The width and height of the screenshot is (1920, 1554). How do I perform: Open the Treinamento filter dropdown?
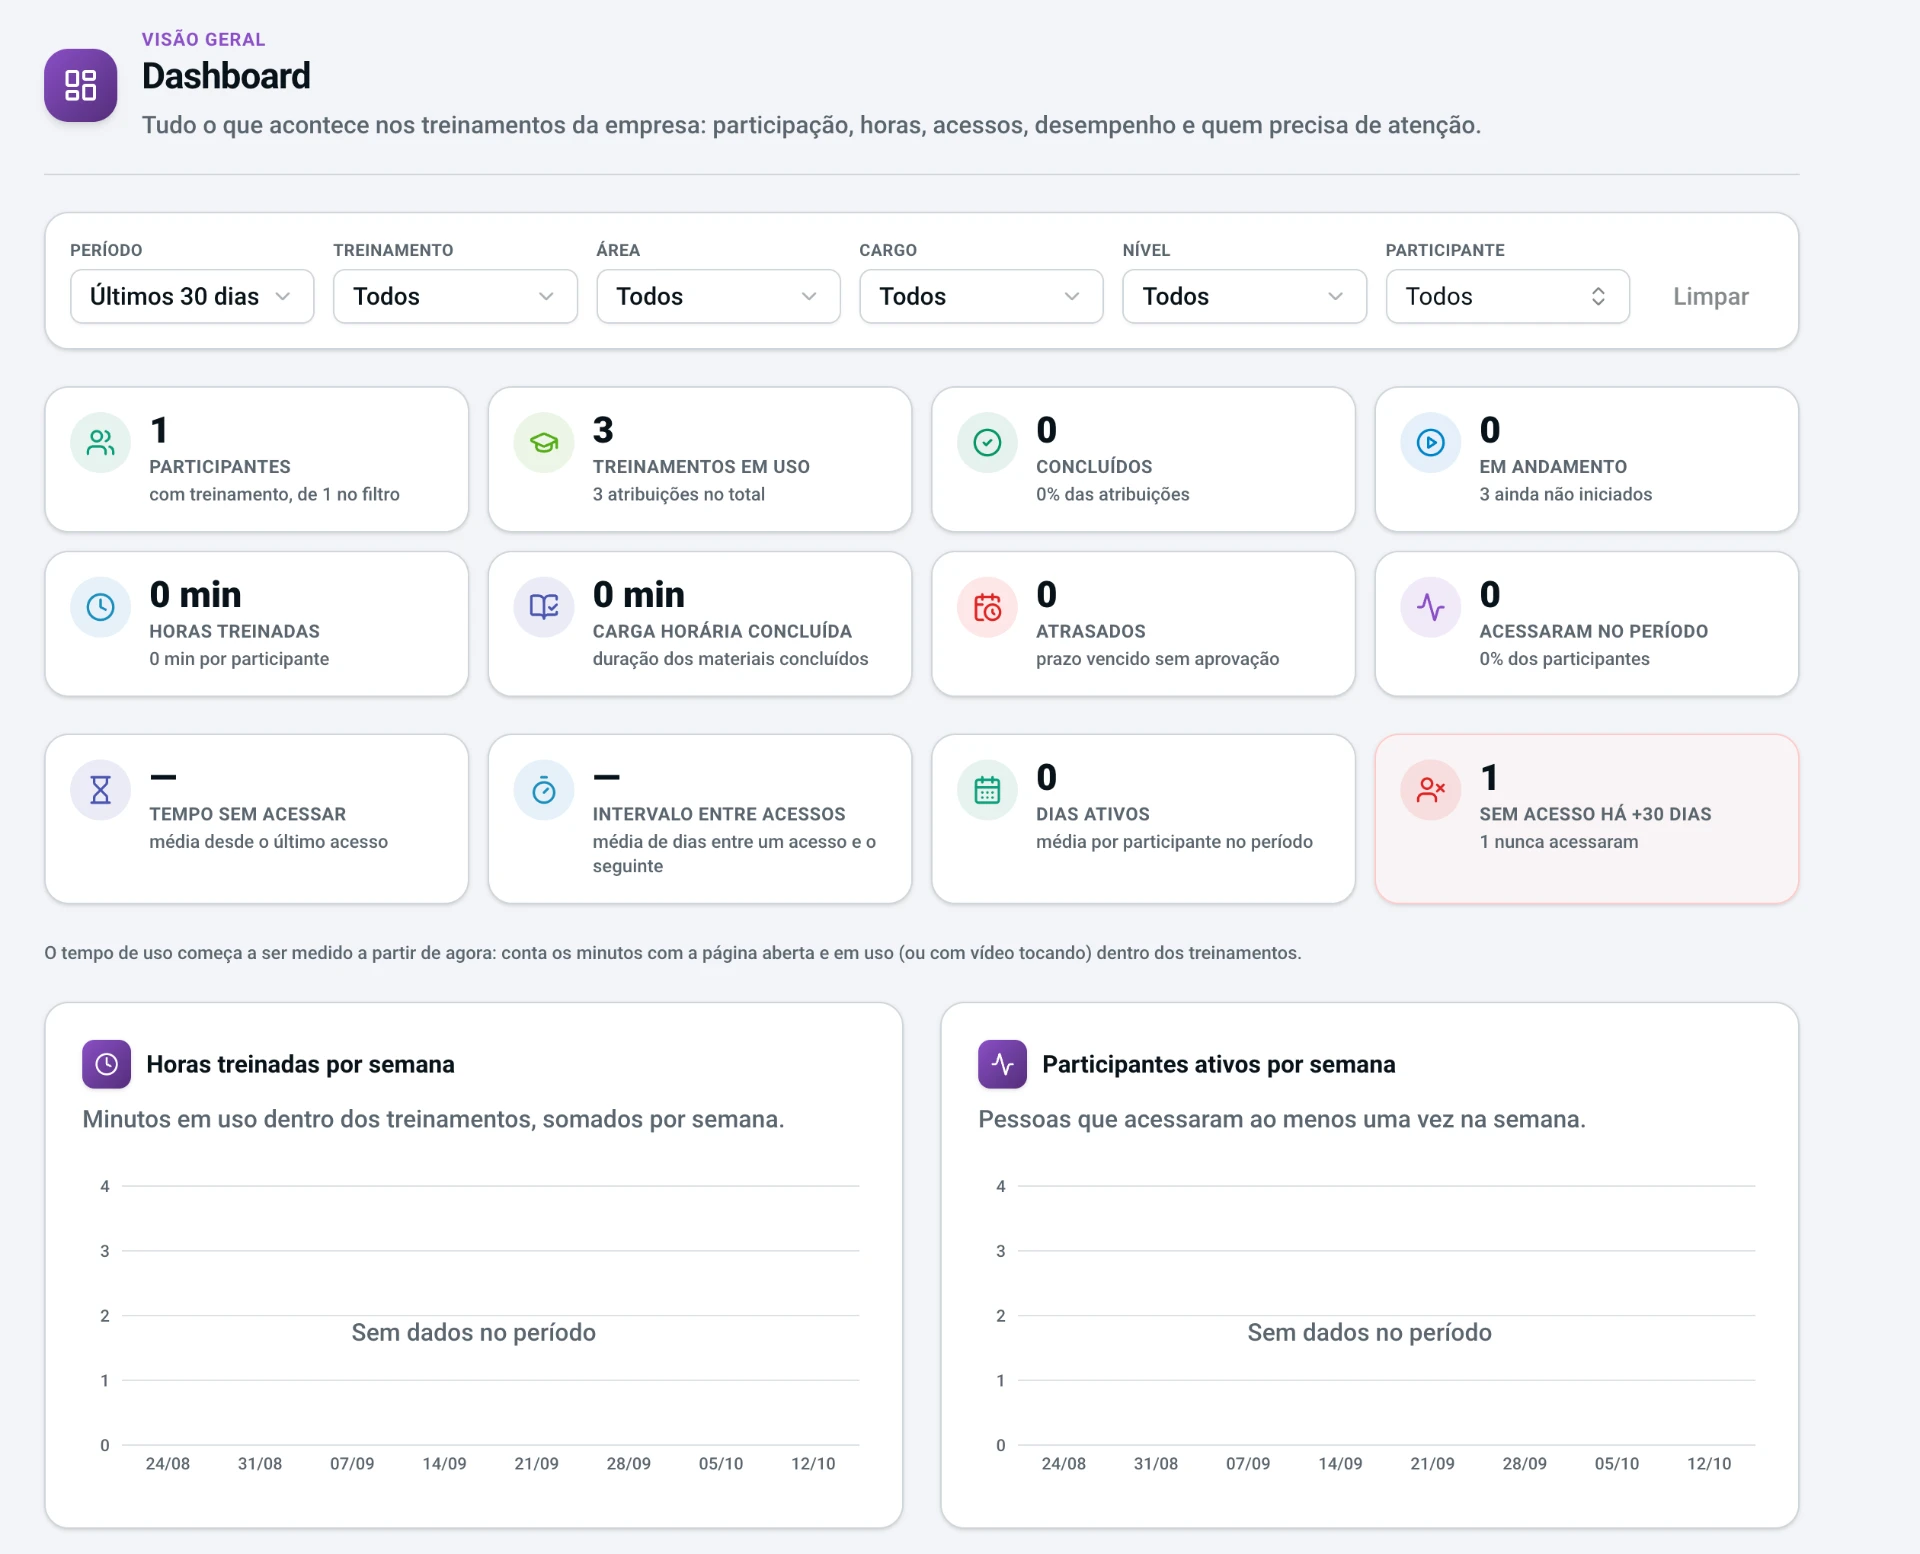coord(455,296)
